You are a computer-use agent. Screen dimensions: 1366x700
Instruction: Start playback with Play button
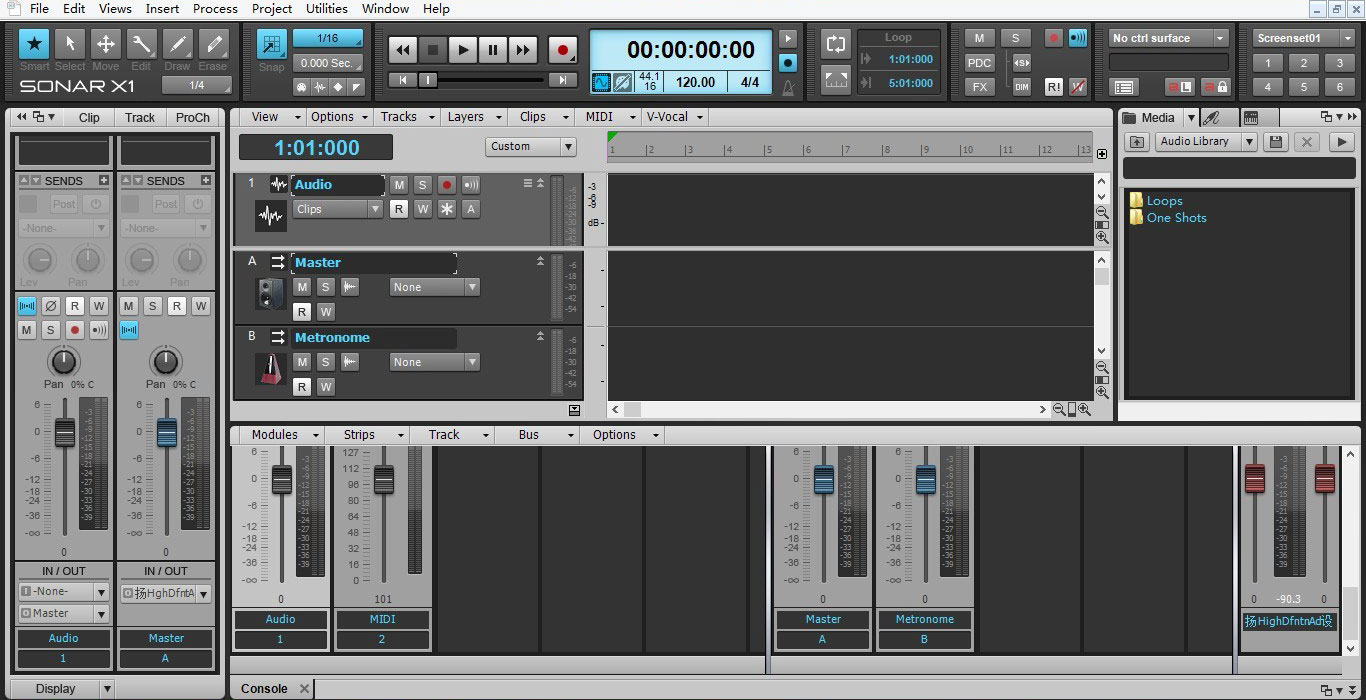(x=463, y=49)
